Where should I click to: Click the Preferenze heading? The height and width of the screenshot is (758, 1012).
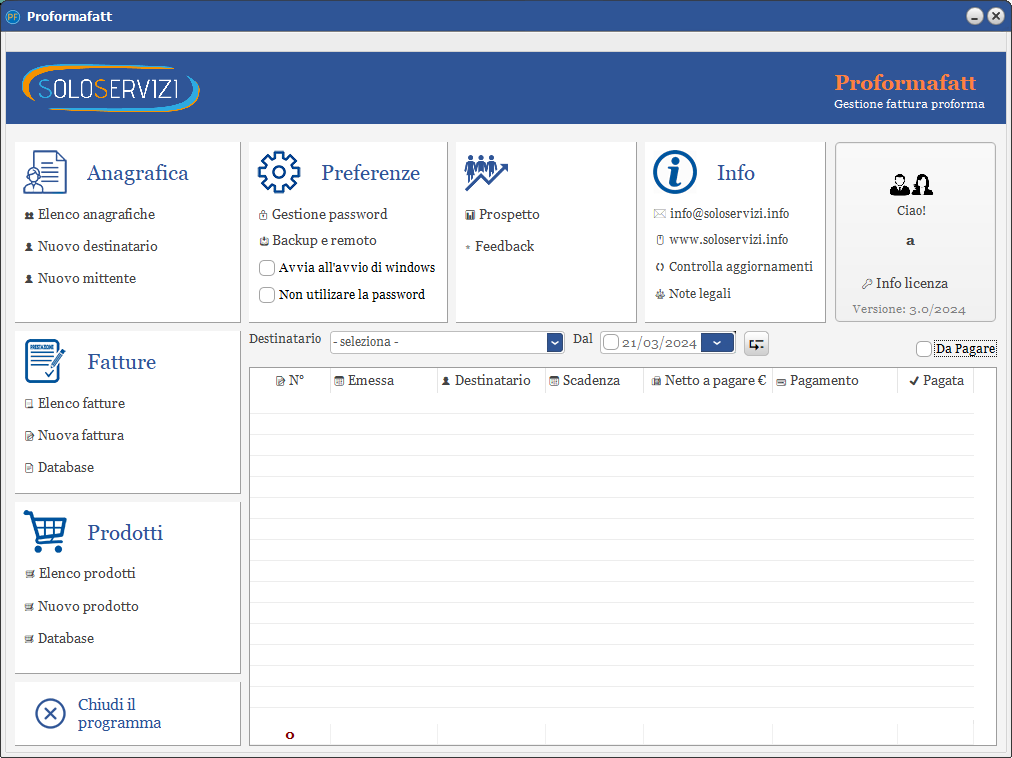click(x=370, y=173)
